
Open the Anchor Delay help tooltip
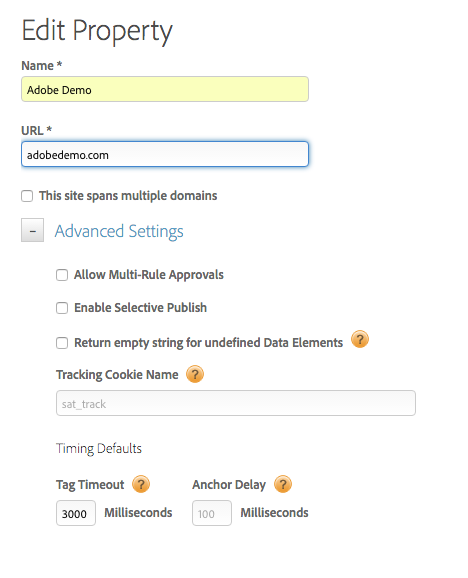283,484
